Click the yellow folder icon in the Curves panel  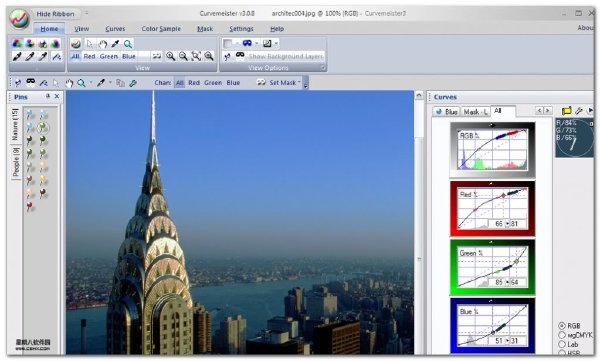[566, 111]
